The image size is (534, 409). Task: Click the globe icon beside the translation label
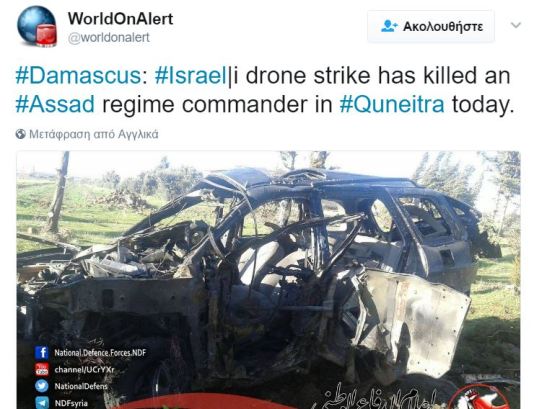(x=21, y=134)
